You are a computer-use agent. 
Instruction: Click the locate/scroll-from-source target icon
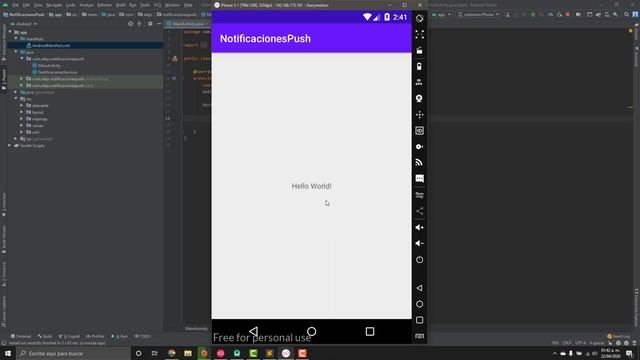131,24
